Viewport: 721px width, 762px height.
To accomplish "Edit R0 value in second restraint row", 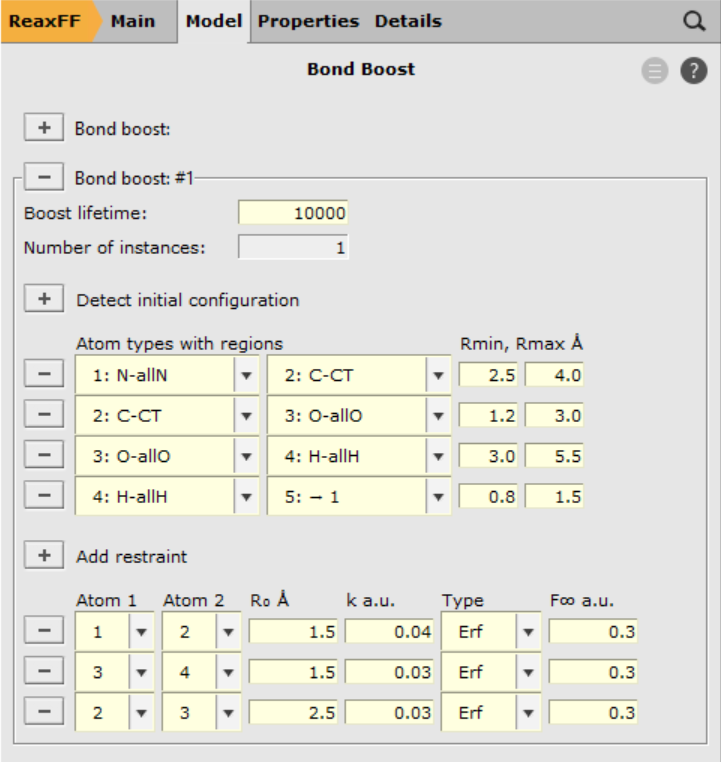I will (293, 672).
